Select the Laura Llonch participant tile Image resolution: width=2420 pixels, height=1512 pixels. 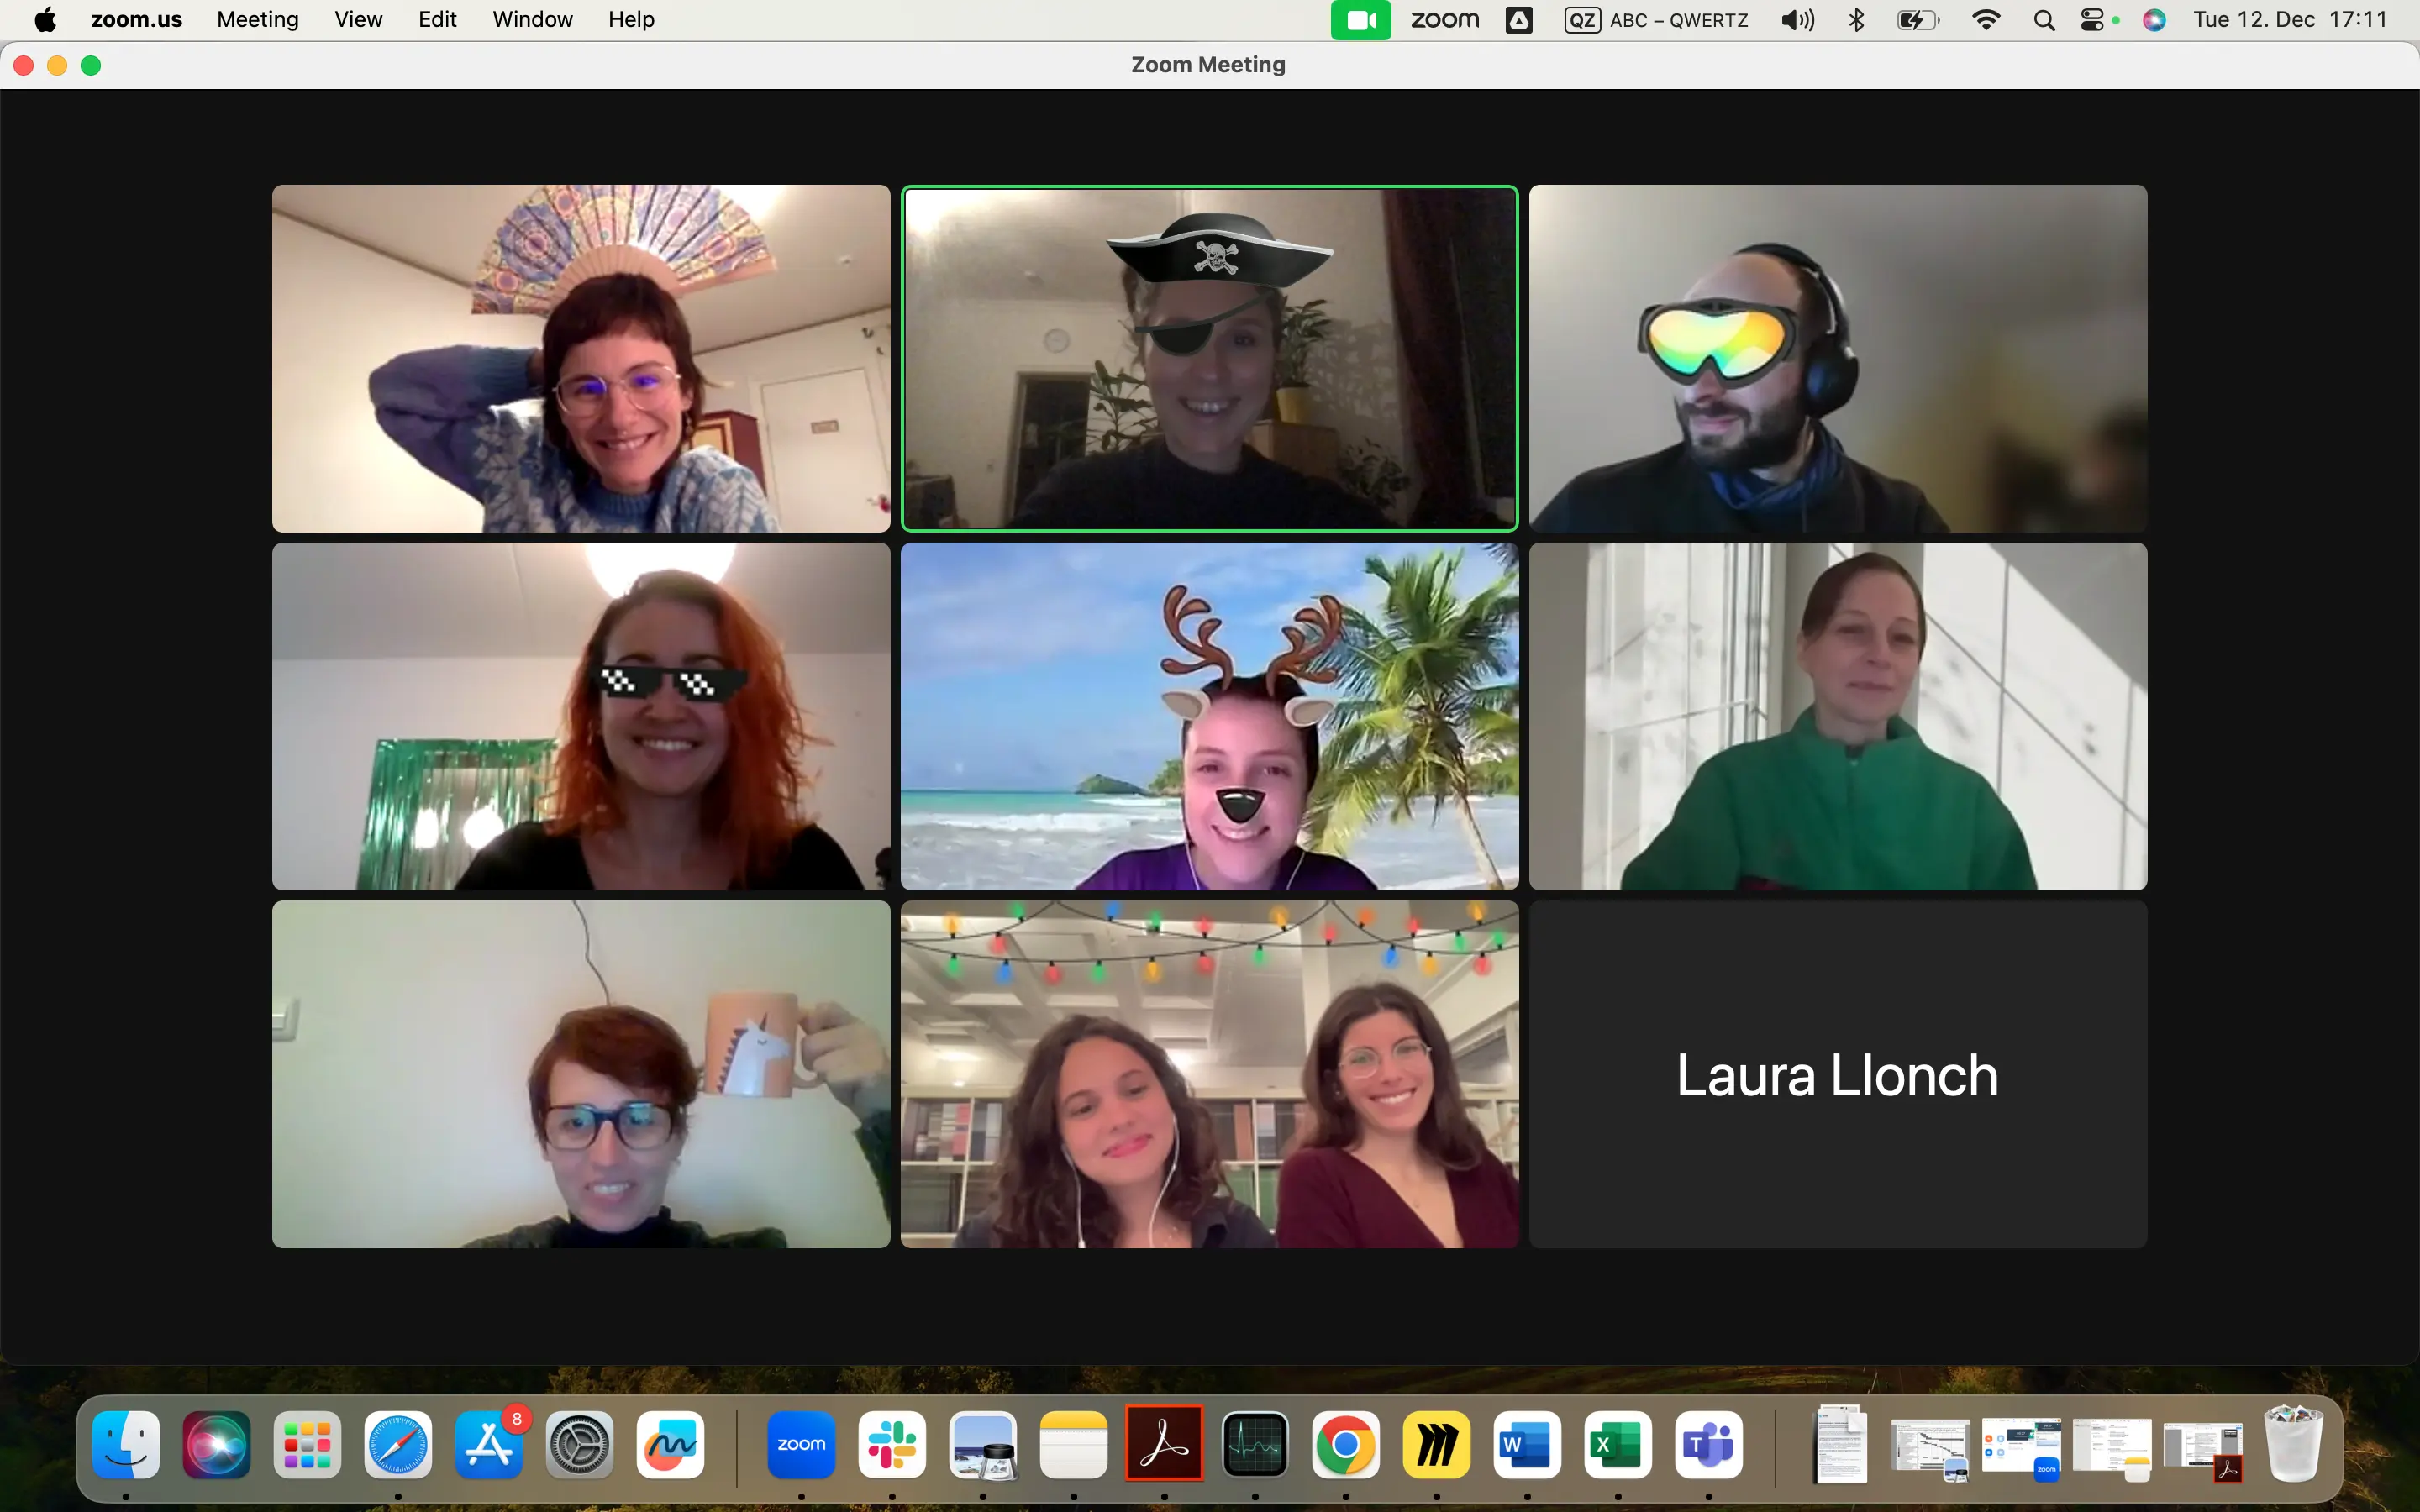click(1837, 1074)
